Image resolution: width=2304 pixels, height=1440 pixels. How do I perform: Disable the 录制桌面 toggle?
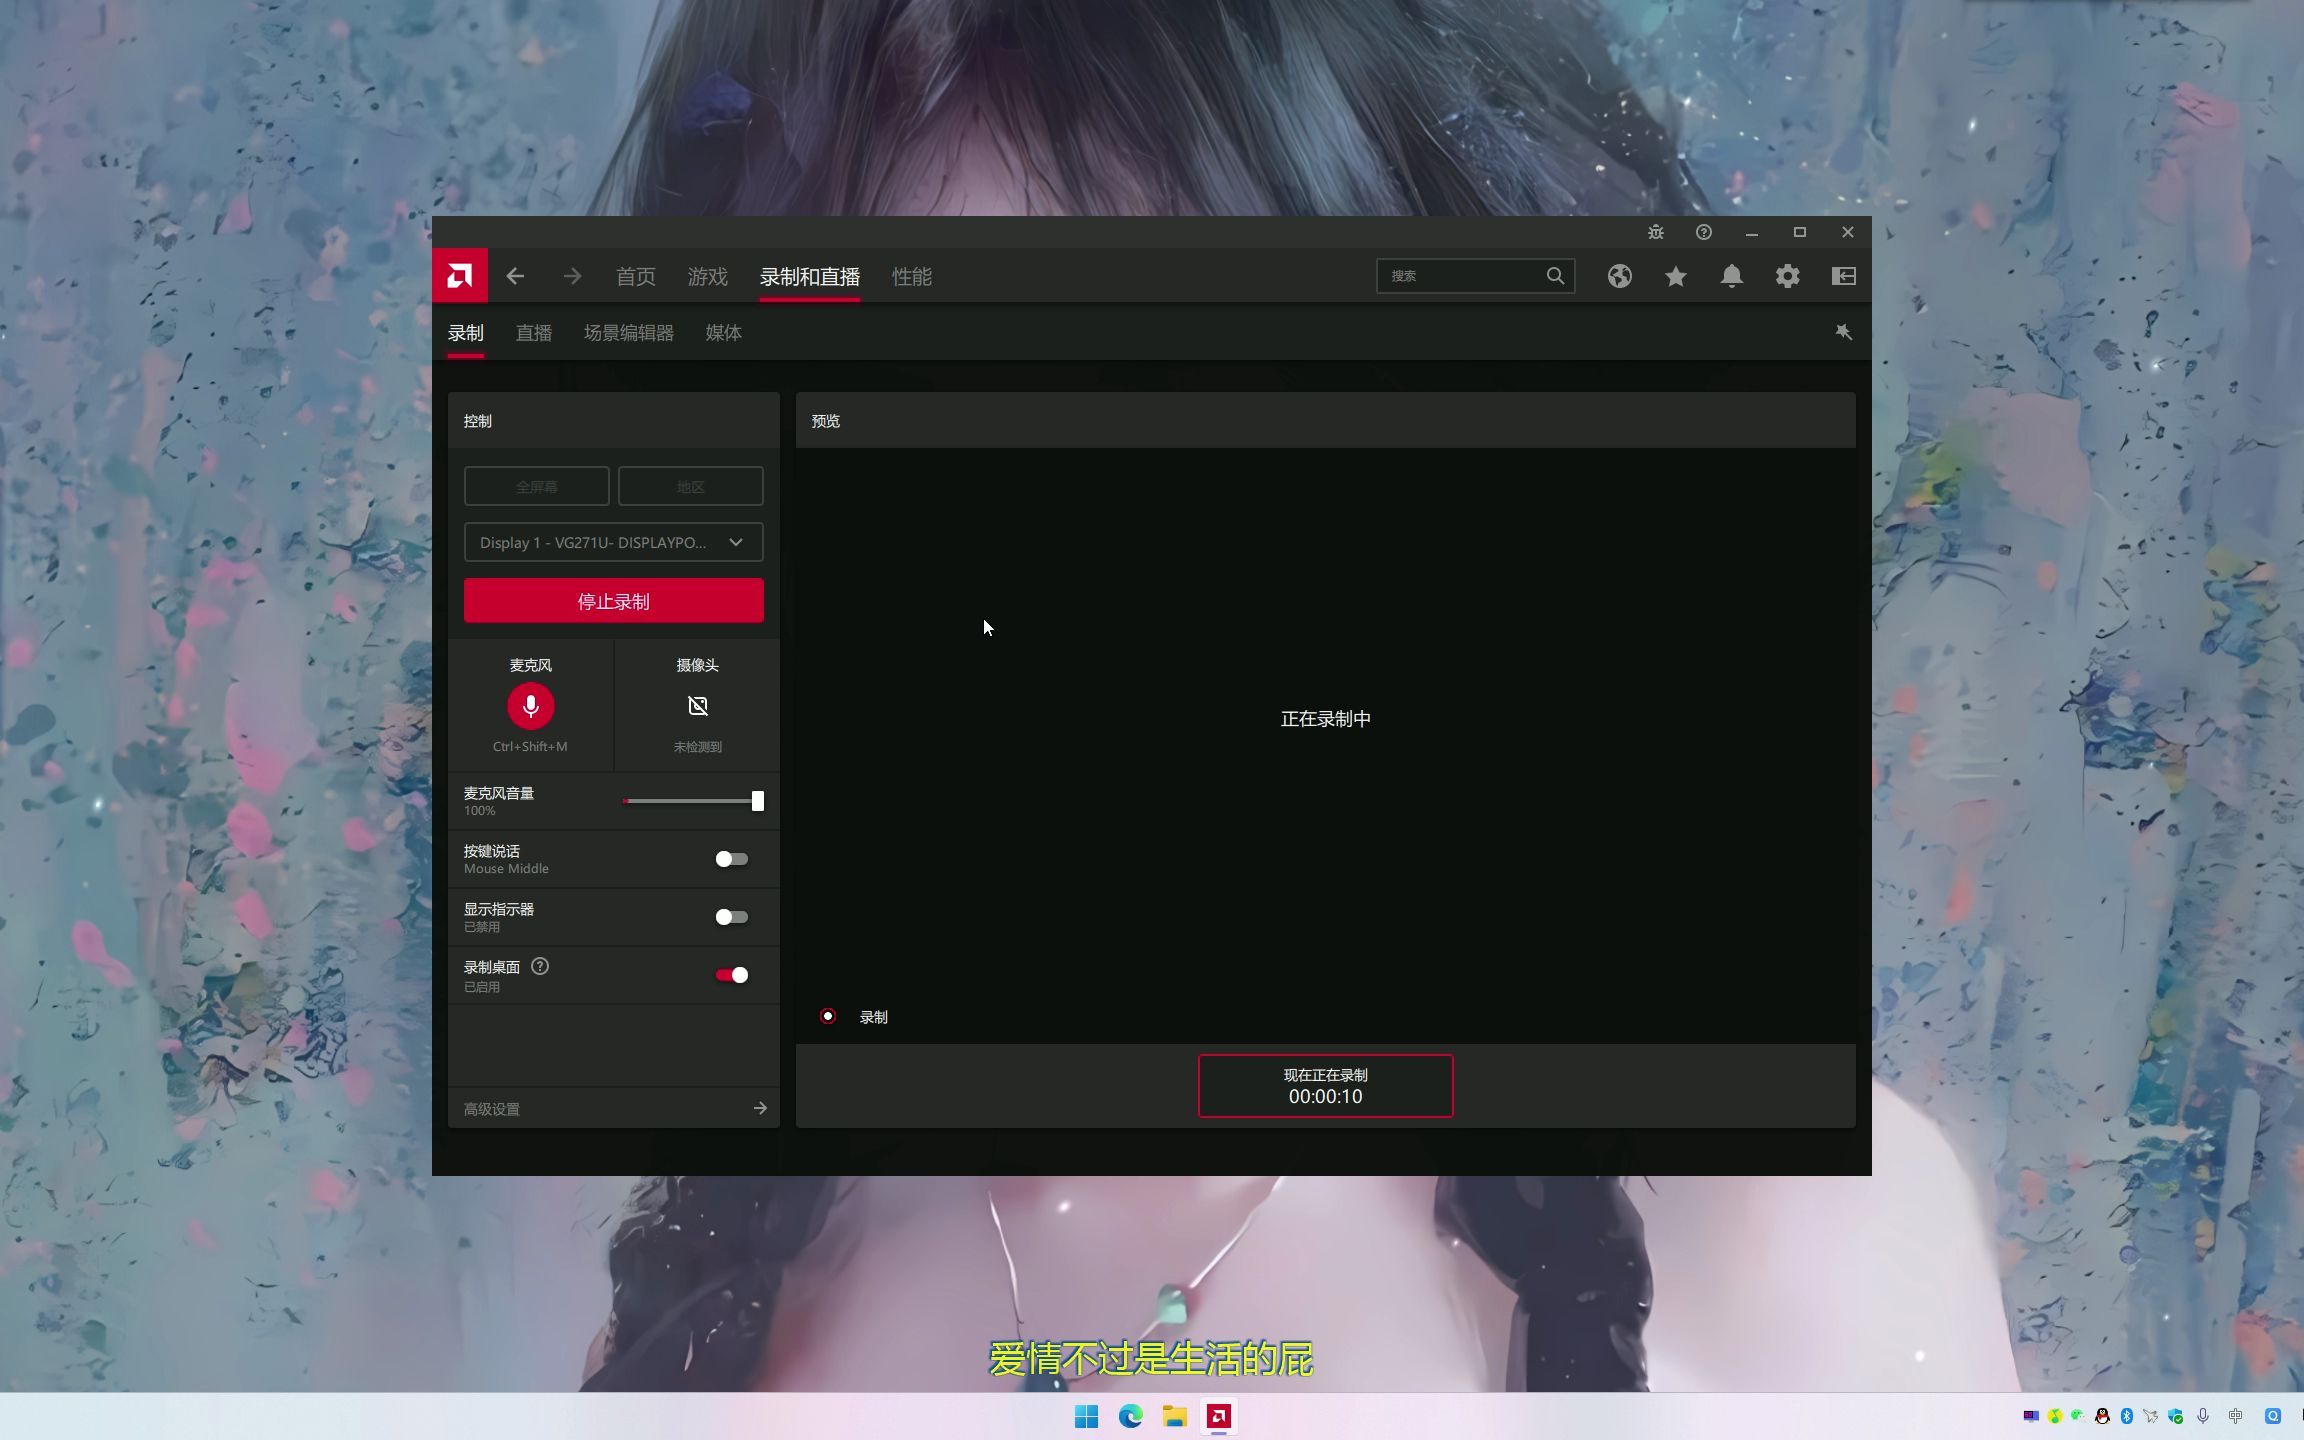[731, 975]
